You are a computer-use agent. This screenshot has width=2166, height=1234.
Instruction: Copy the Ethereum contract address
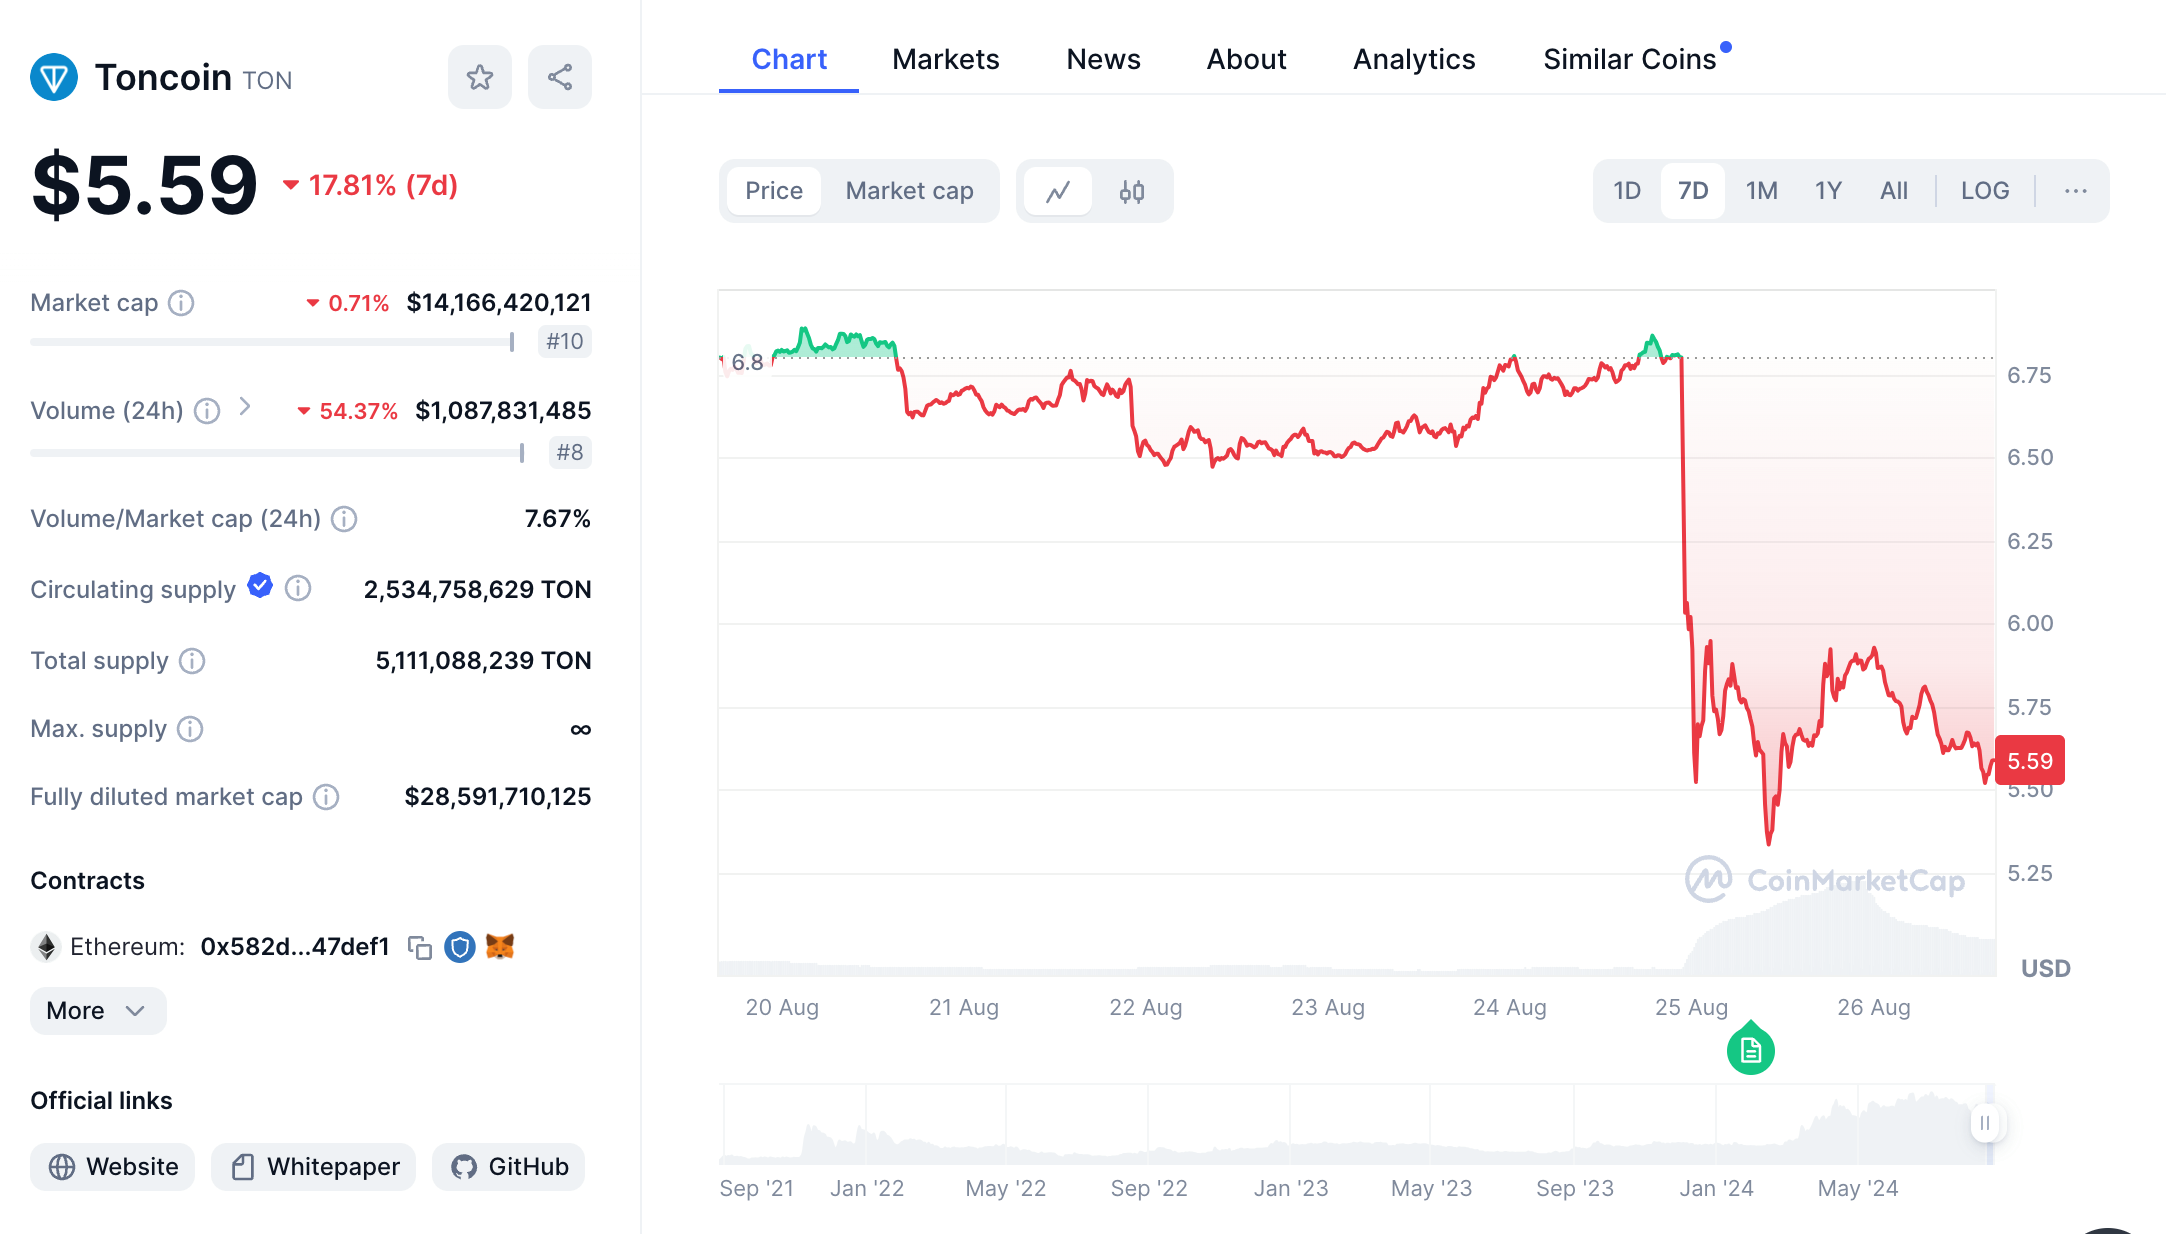click(x=420, y=947)
